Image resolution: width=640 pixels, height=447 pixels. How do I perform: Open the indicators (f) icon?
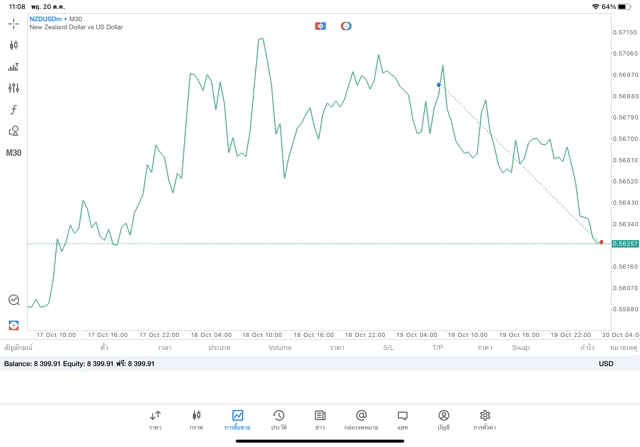coord(13,109)
